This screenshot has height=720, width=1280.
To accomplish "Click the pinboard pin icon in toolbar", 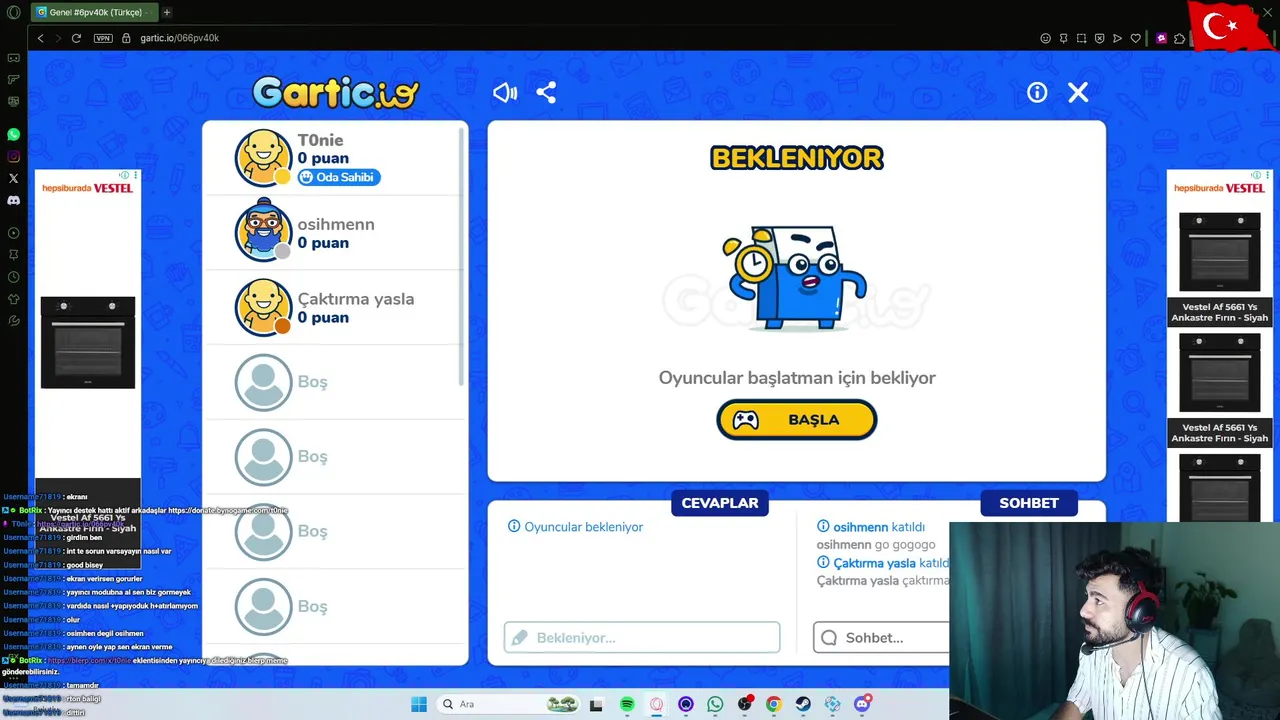I will click(1064, 38).
